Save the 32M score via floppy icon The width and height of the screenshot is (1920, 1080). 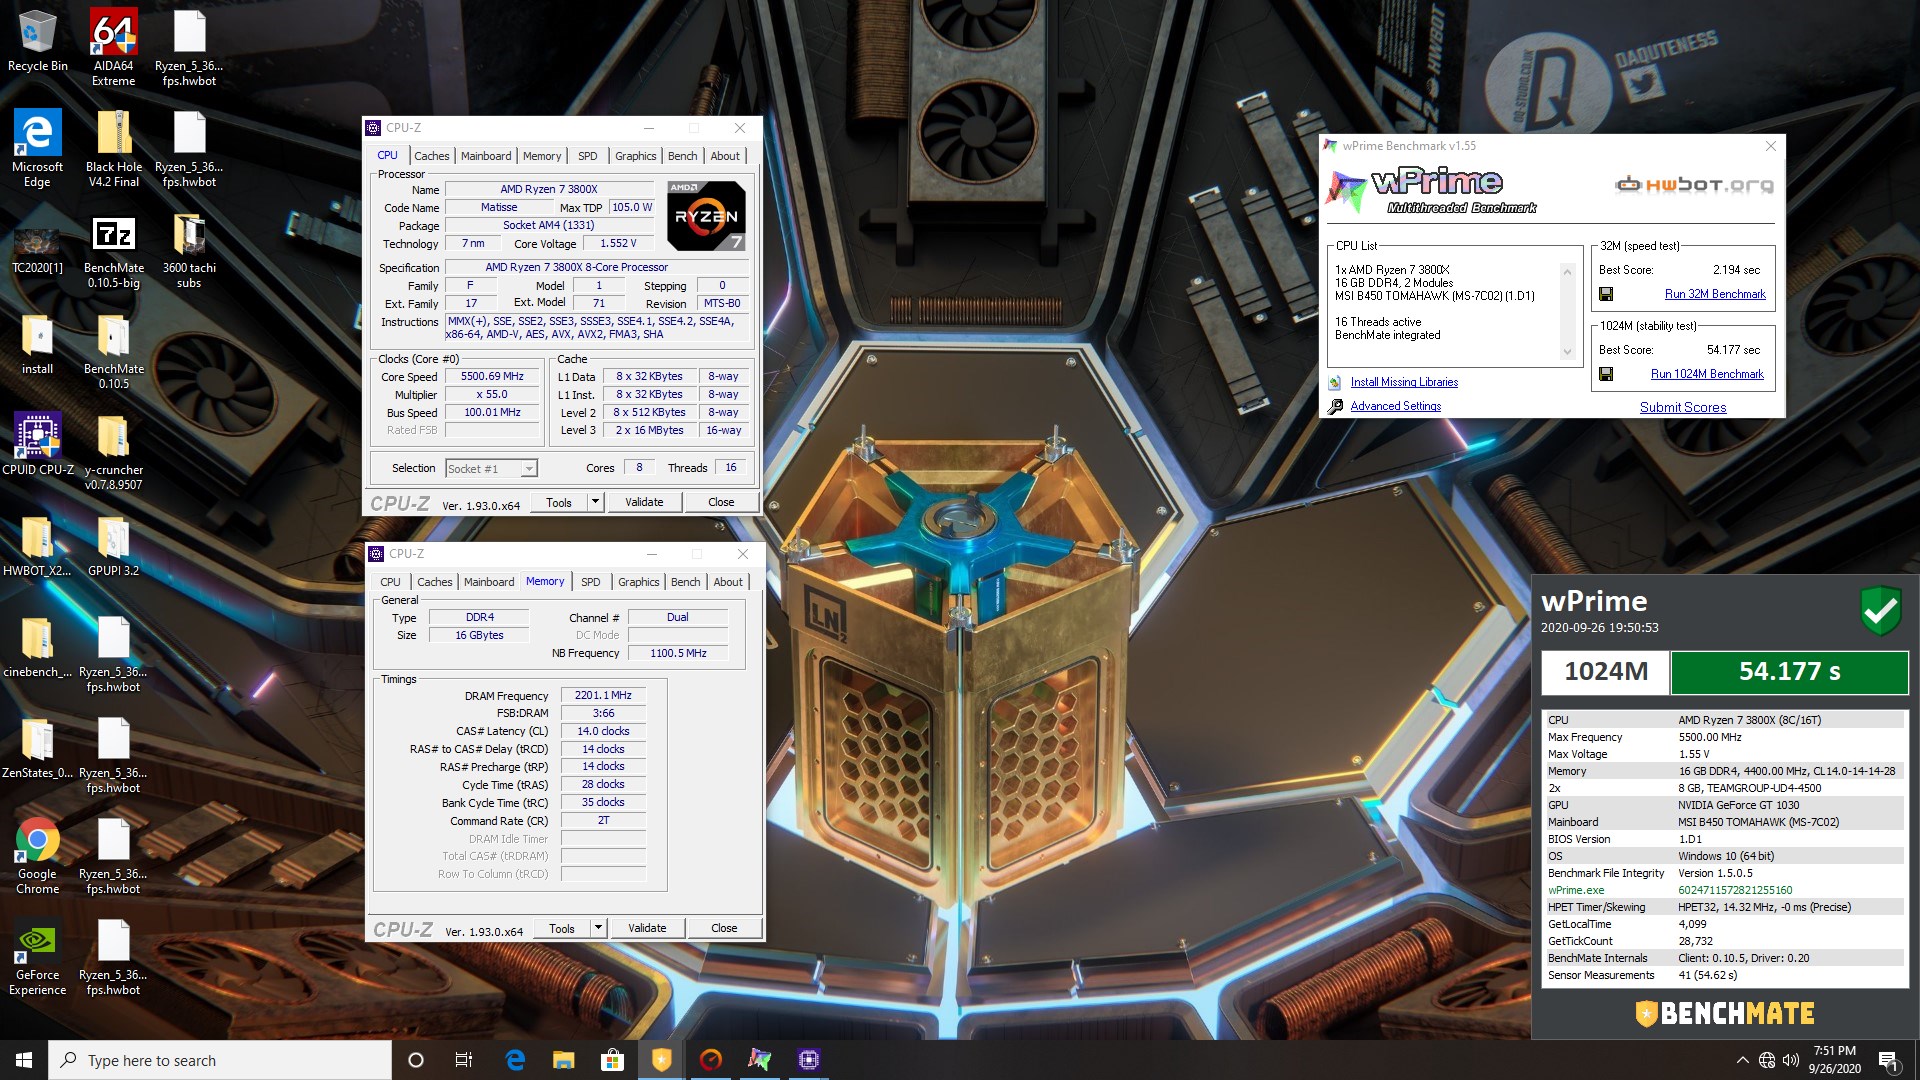pyautogui.click(x=1606, y=294)
